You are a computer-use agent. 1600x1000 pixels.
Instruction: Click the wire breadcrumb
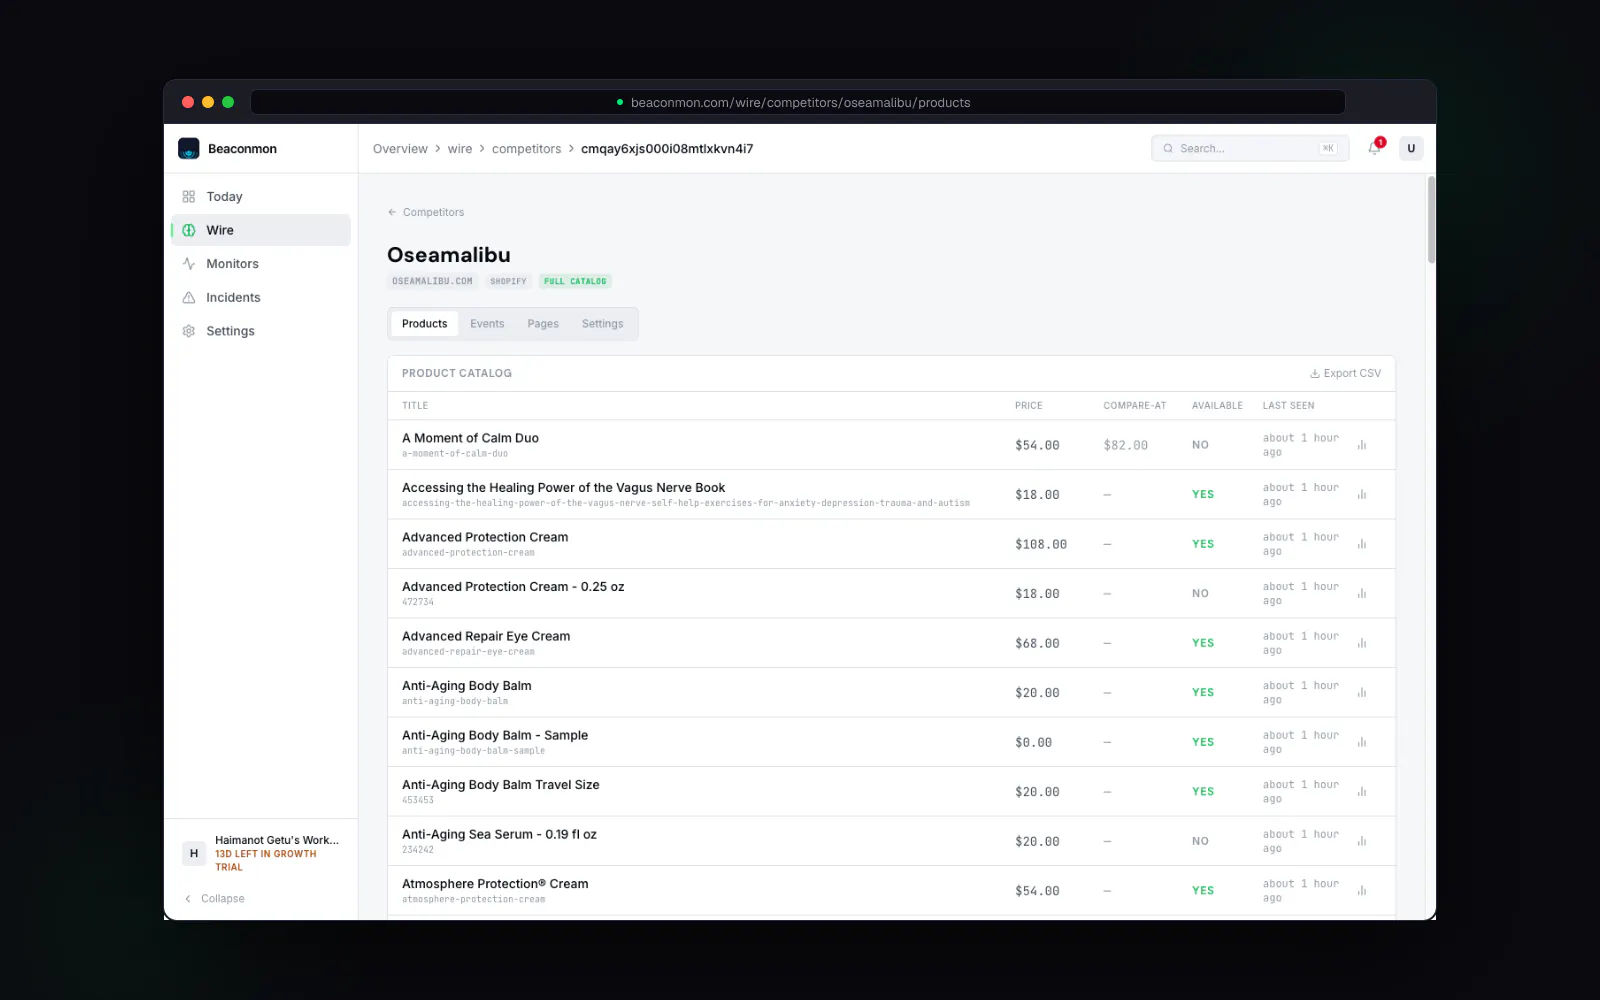click(x=460, y=149)
